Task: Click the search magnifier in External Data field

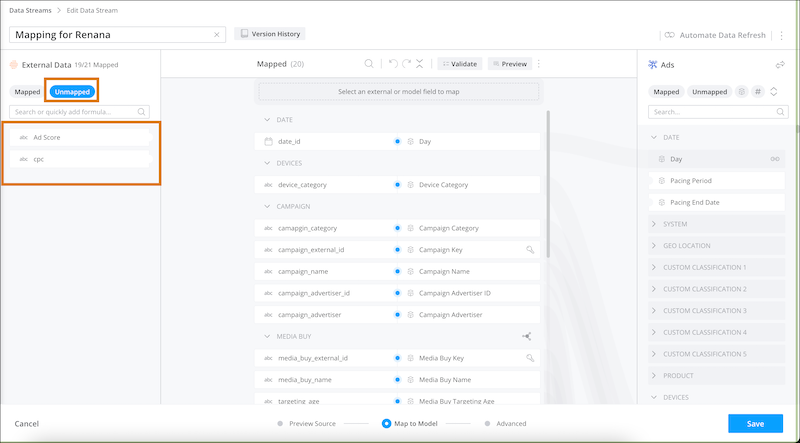Action: tap(141, 112)
